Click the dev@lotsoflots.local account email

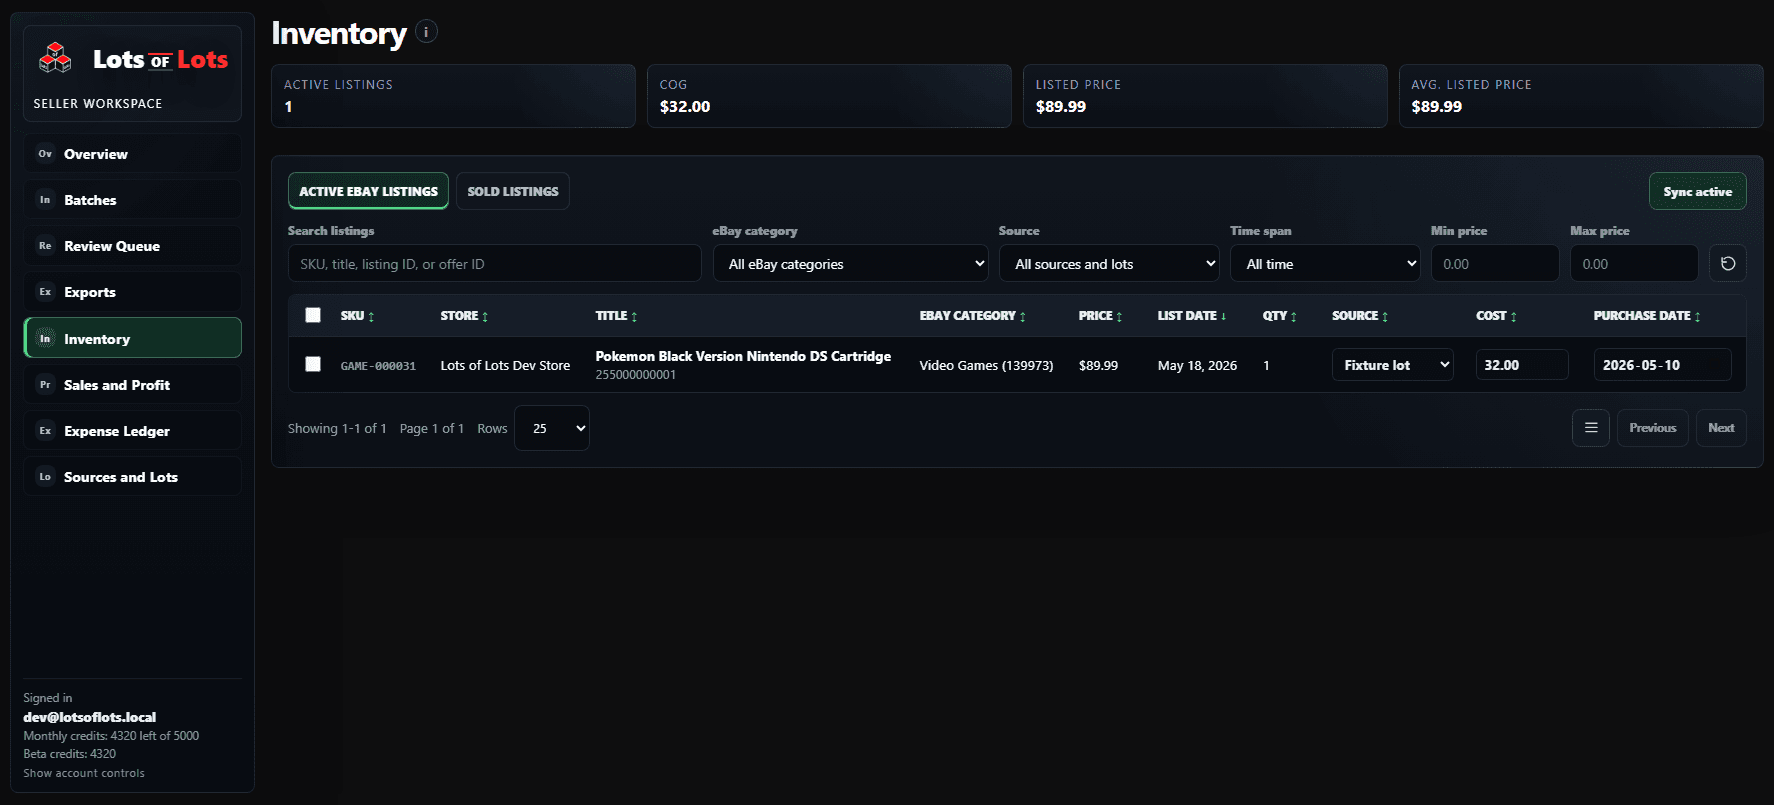tap(90, 717)
